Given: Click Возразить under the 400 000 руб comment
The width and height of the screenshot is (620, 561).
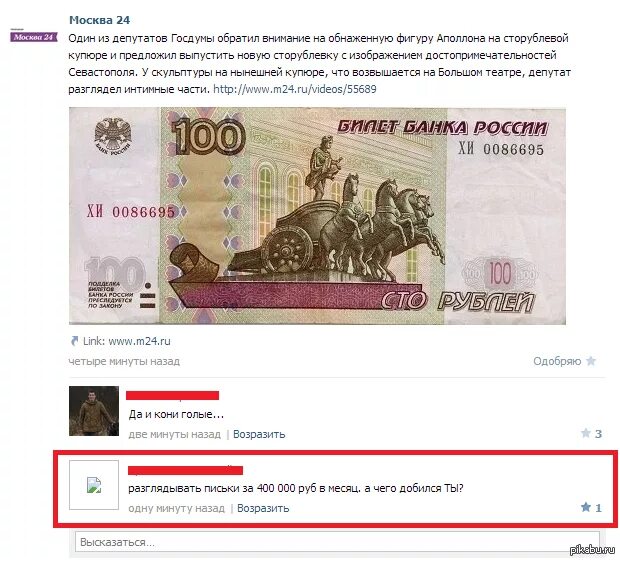Looking at the screenshot, I should [263, 508].
